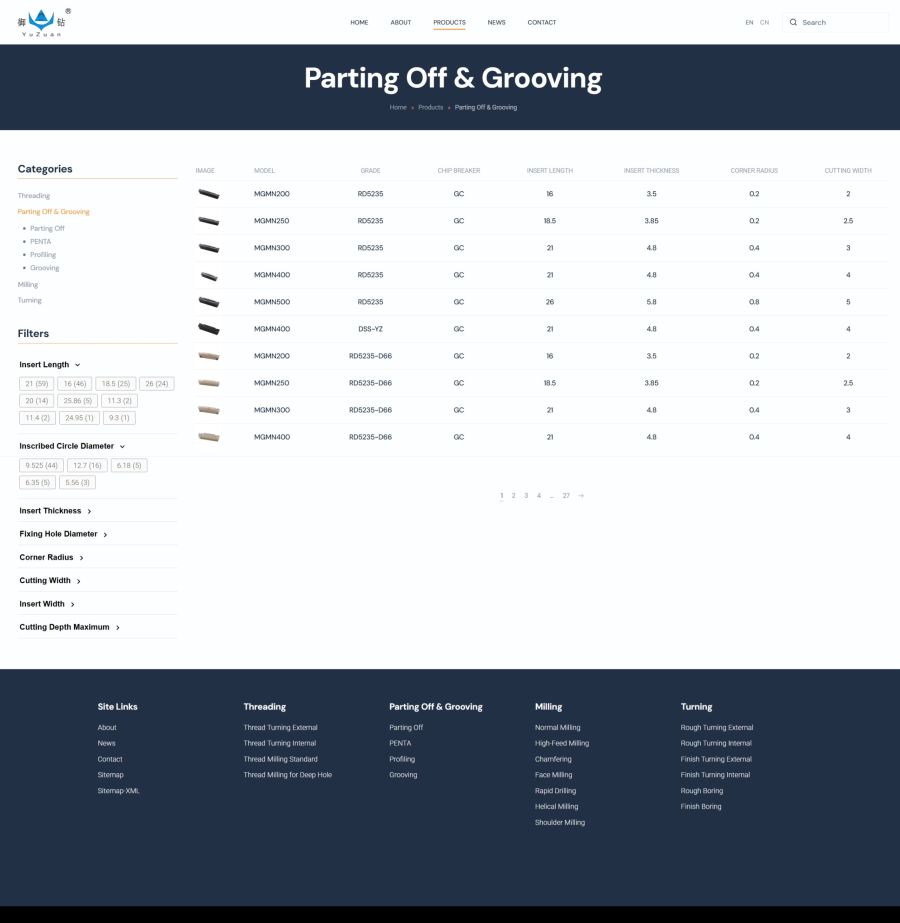Click the search magnifier icon

click(793, 22)
